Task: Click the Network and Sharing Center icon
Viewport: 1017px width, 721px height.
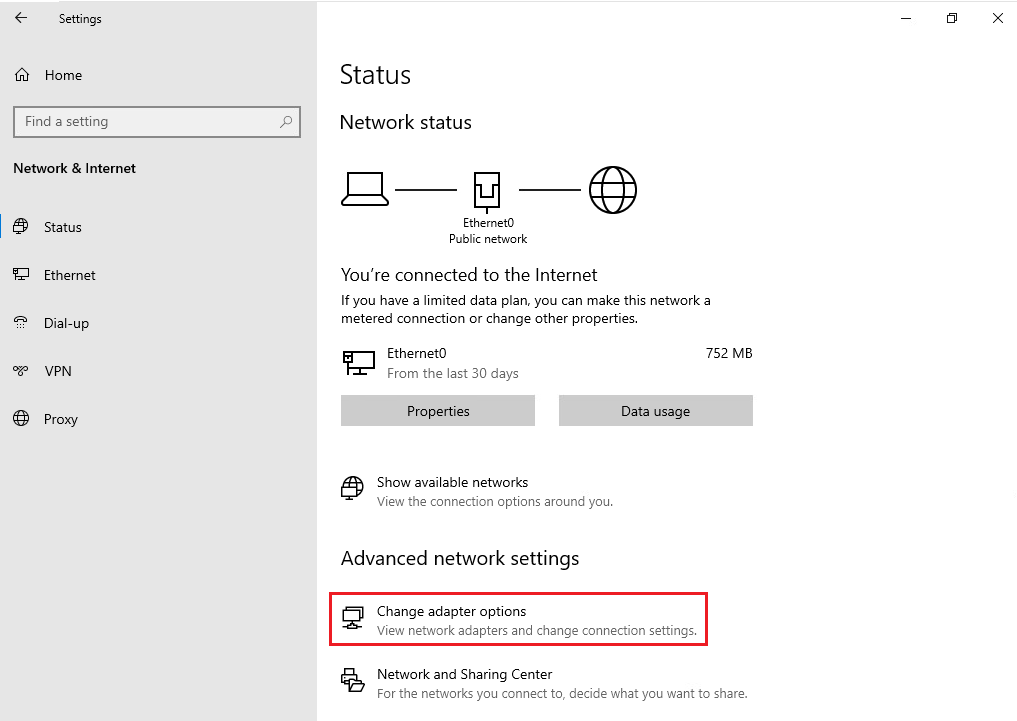Action: click(353, 681)
